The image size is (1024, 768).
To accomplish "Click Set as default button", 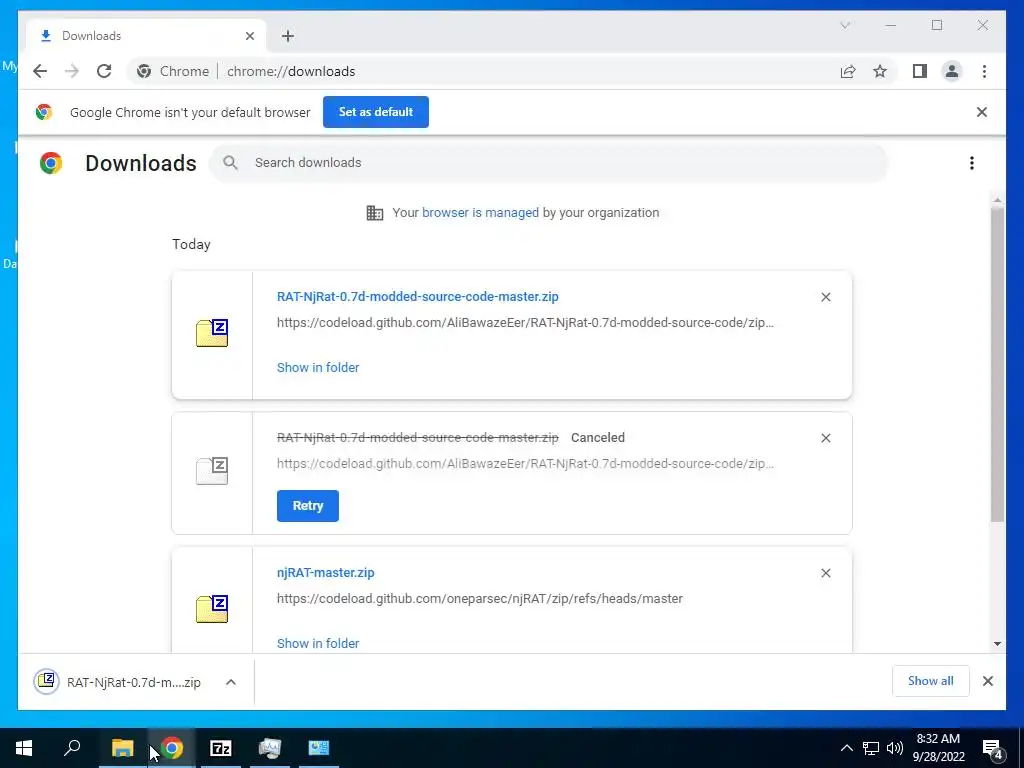I will (x=376, y=112).
